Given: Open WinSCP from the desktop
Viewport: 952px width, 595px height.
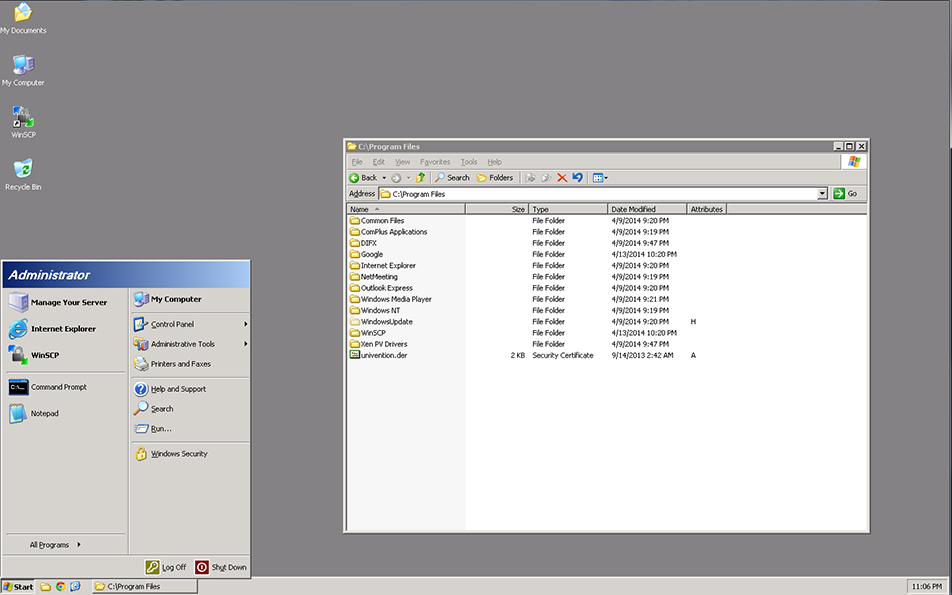Looking at the screenshot, I should click(x=22, y=118).
